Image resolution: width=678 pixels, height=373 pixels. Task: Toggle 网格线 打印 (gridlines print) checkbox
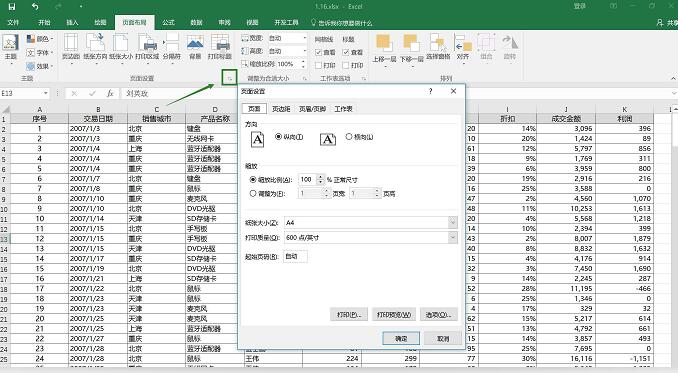click(x=319, y=65)
